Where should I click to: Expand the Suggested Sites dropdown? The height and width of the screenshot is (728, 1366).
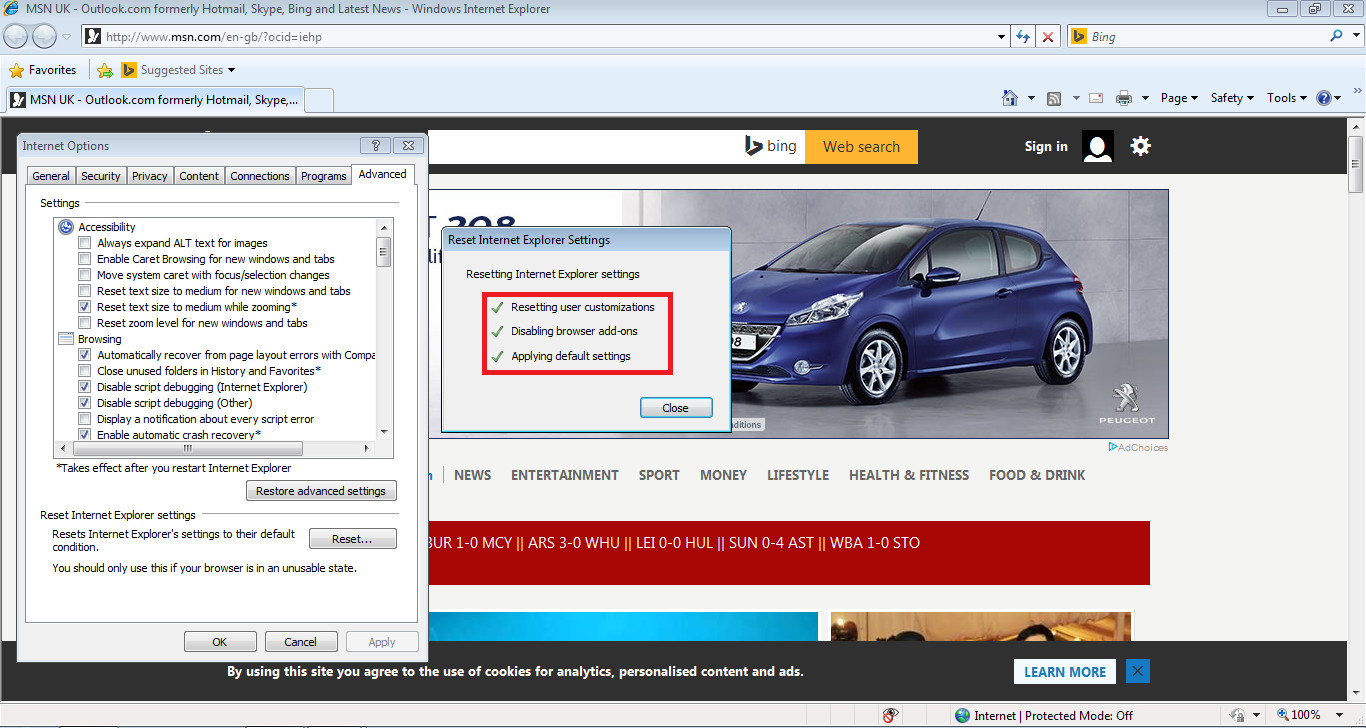[x=232, y=70]
